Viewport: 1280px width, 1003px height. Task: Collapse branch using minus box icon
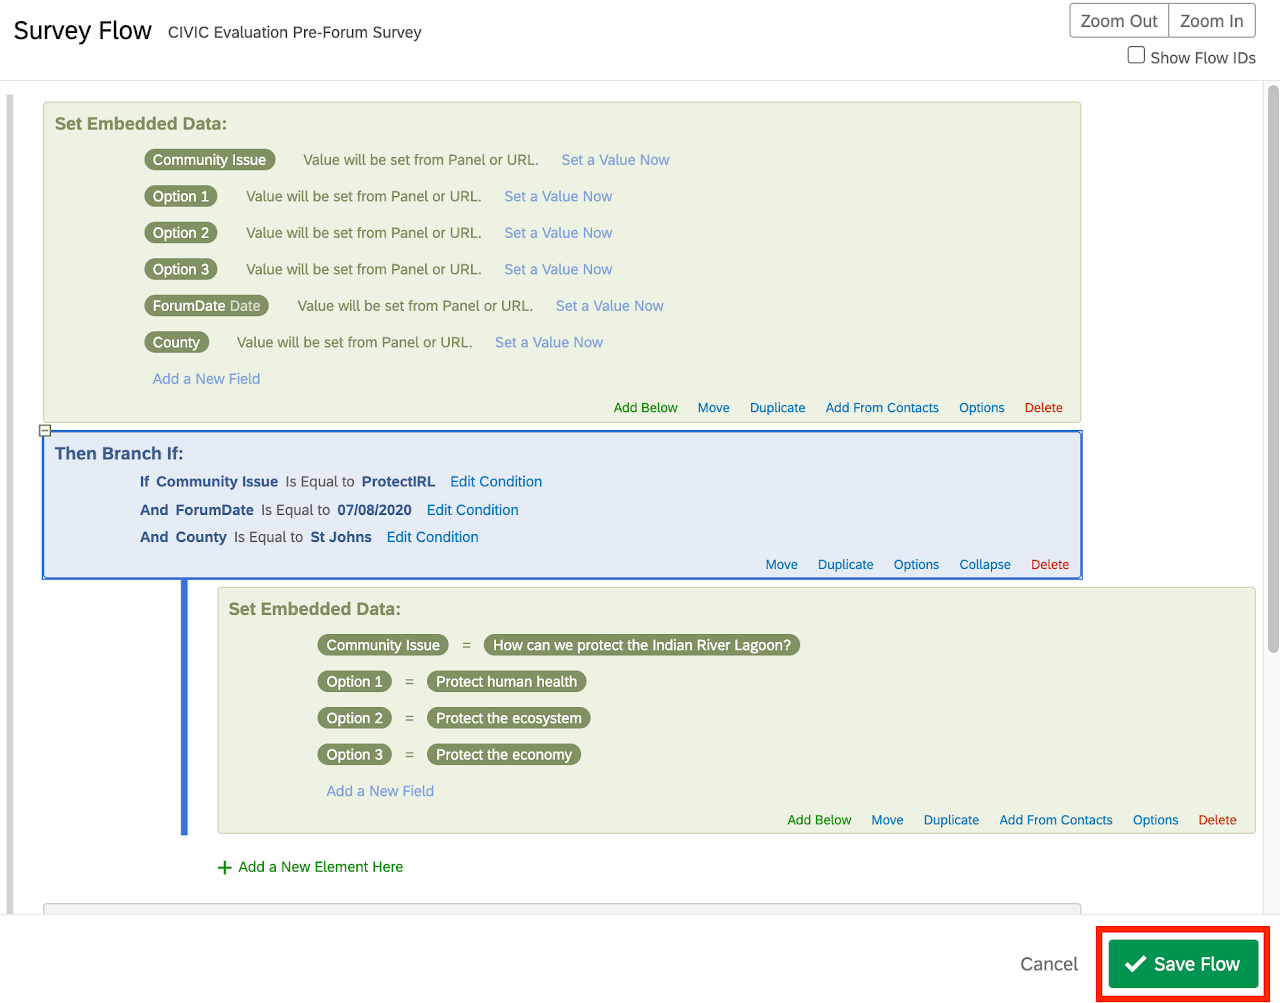pyautogui.click(x=45, y=431)
